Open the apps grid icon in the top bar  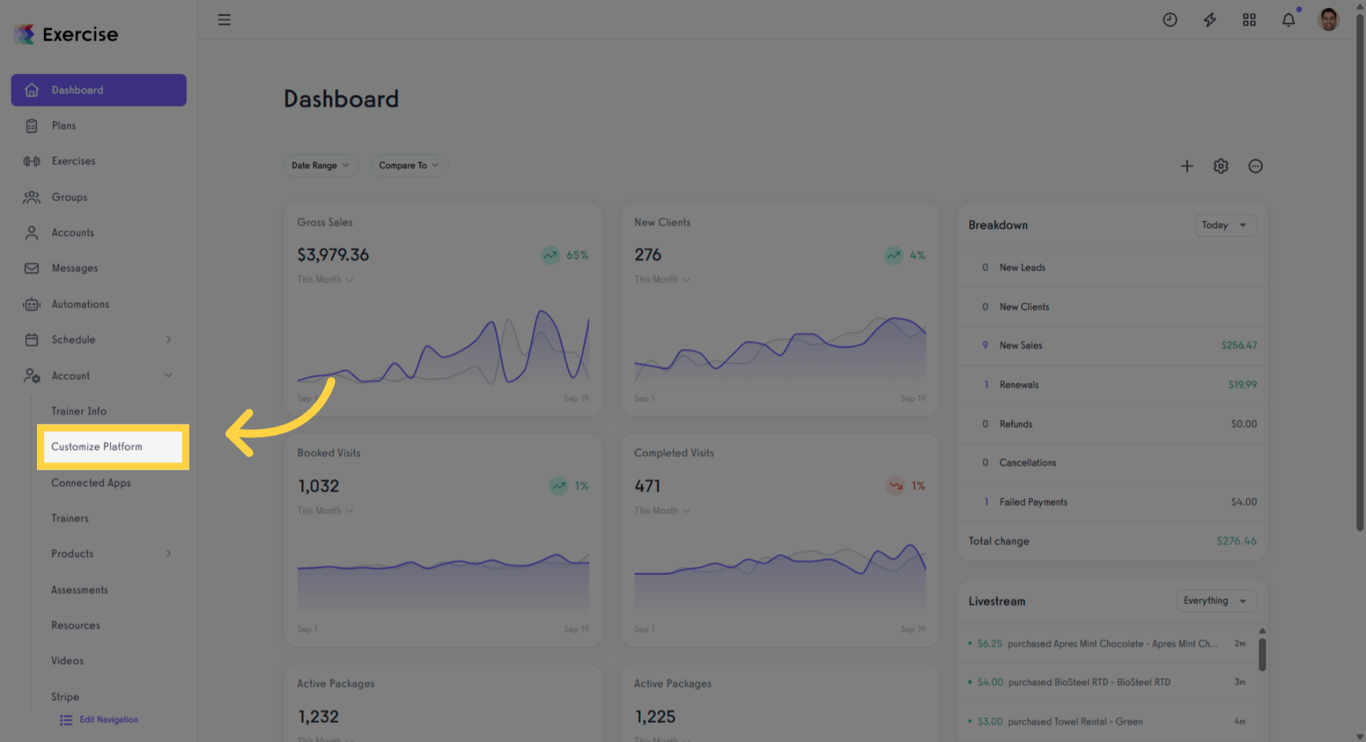pyautogui.click(x=1249, y=19)
